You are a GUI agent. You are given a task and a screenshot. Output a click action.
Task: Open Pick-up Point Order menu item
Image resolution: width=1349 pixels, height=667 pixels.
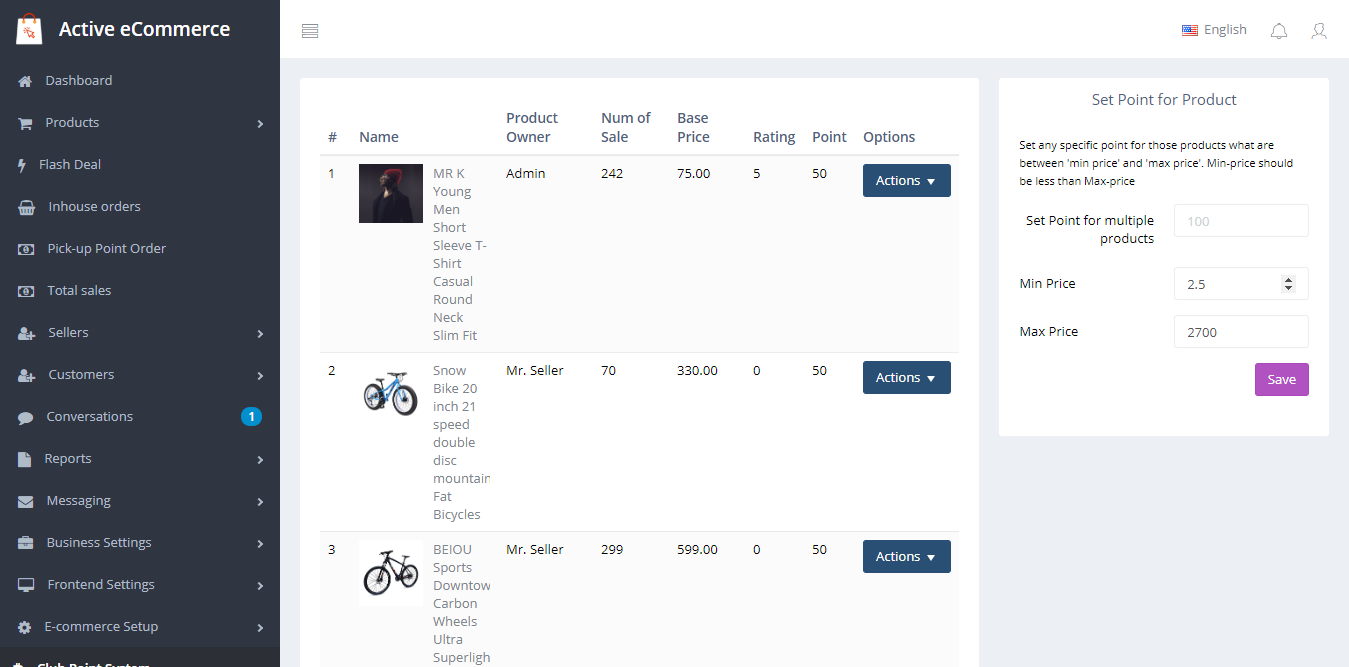click(x=106, y=249)
